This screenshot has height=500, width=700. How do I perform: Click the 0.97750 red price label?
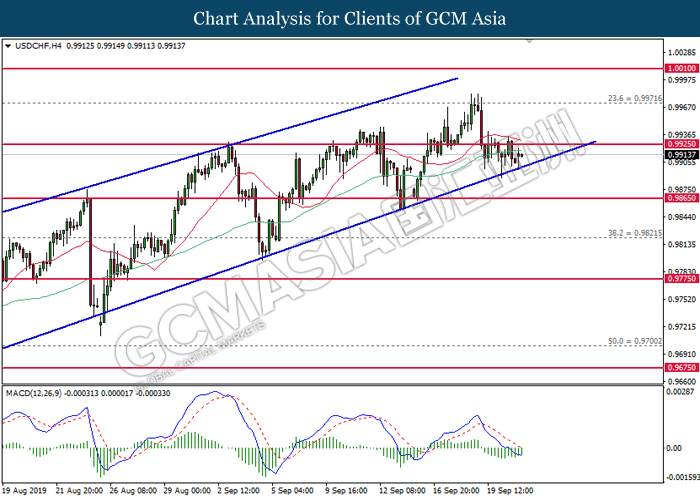point(682,279)
